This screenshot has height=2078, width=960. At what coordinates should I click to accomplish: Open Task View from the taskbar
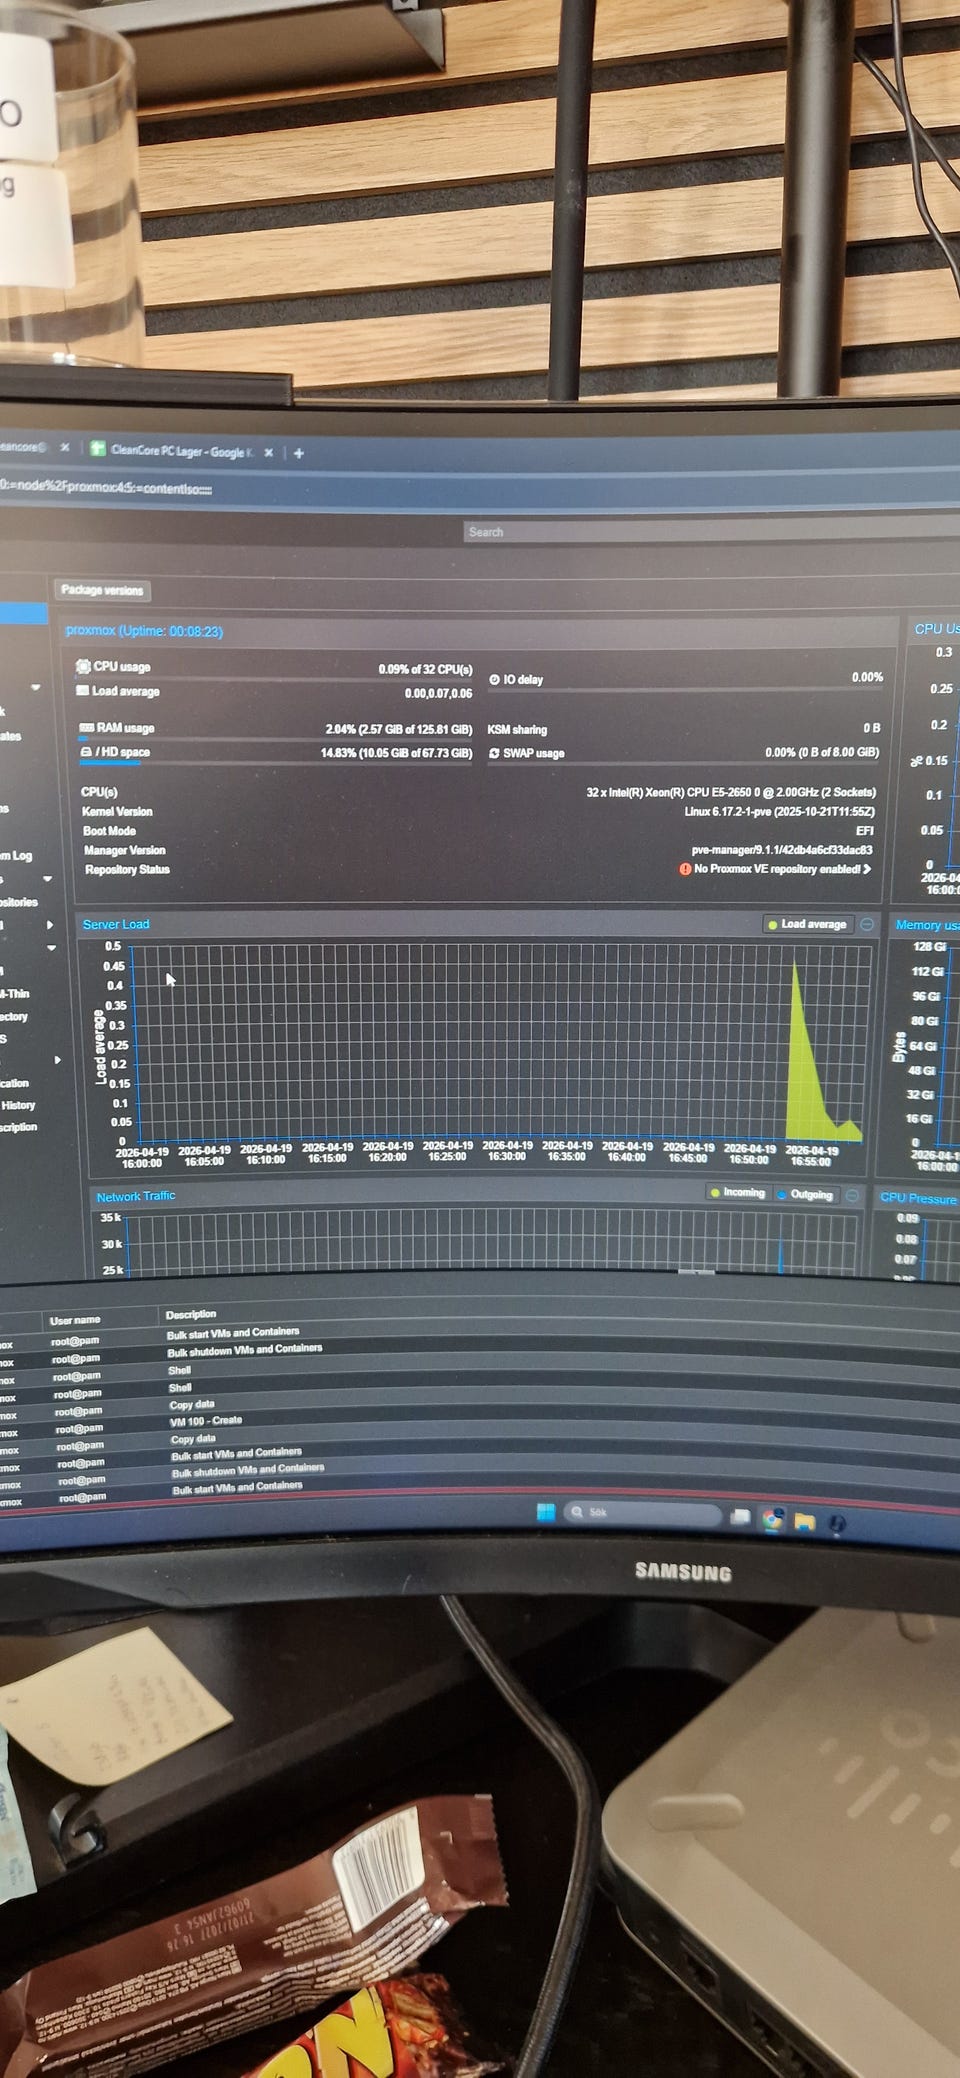pos(740,1517)
